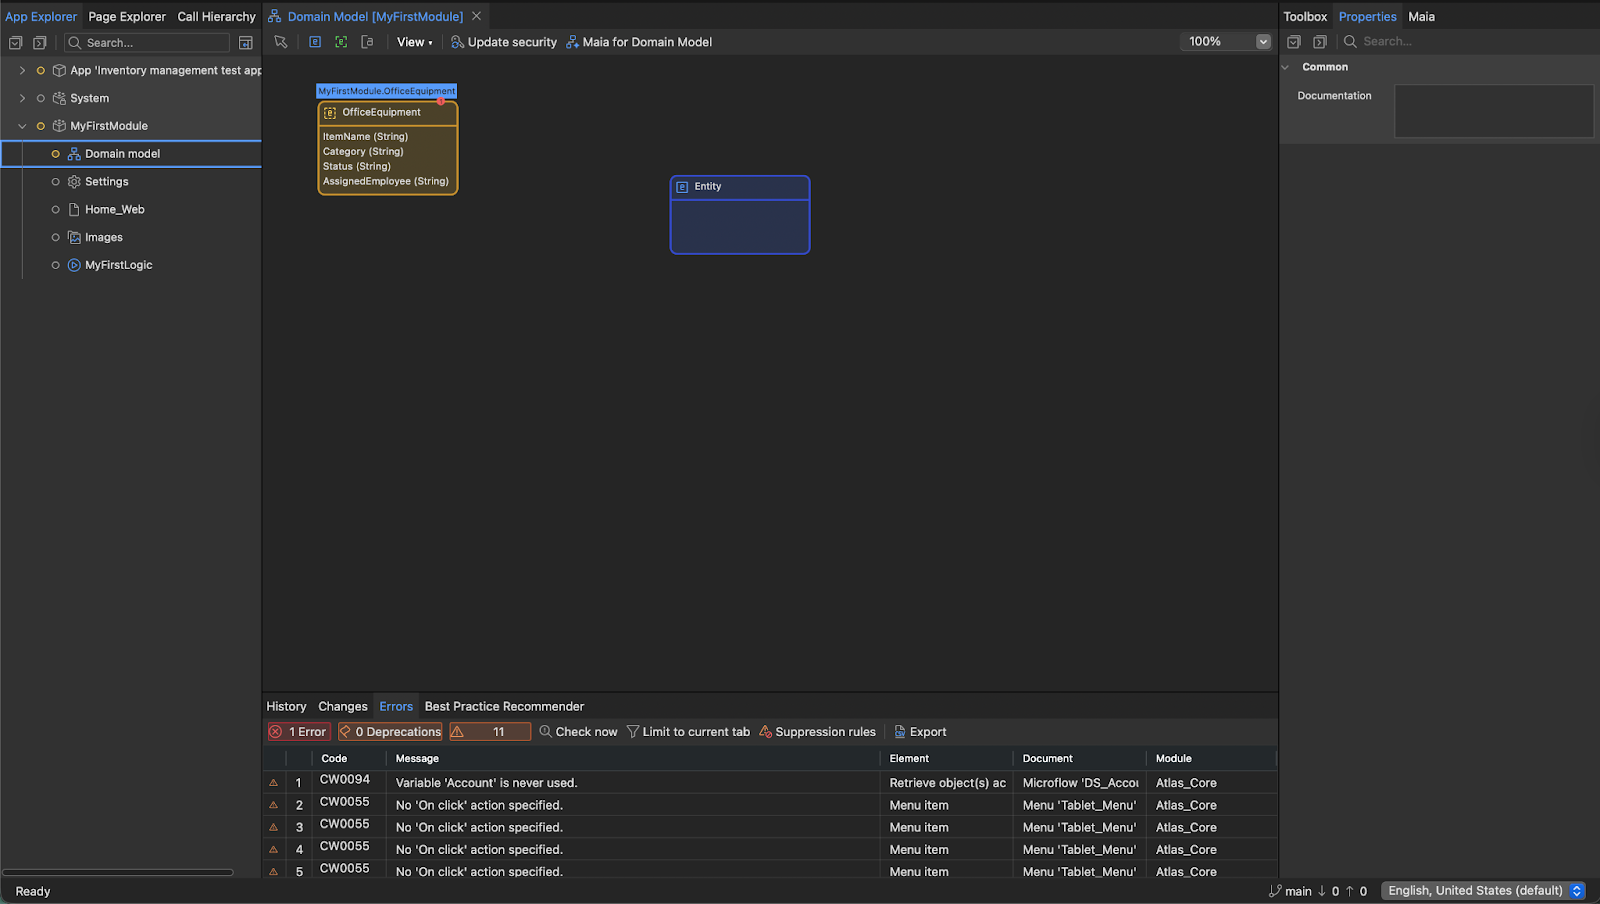
Task: Select the add Annotation tool
Action: [367, 42]
